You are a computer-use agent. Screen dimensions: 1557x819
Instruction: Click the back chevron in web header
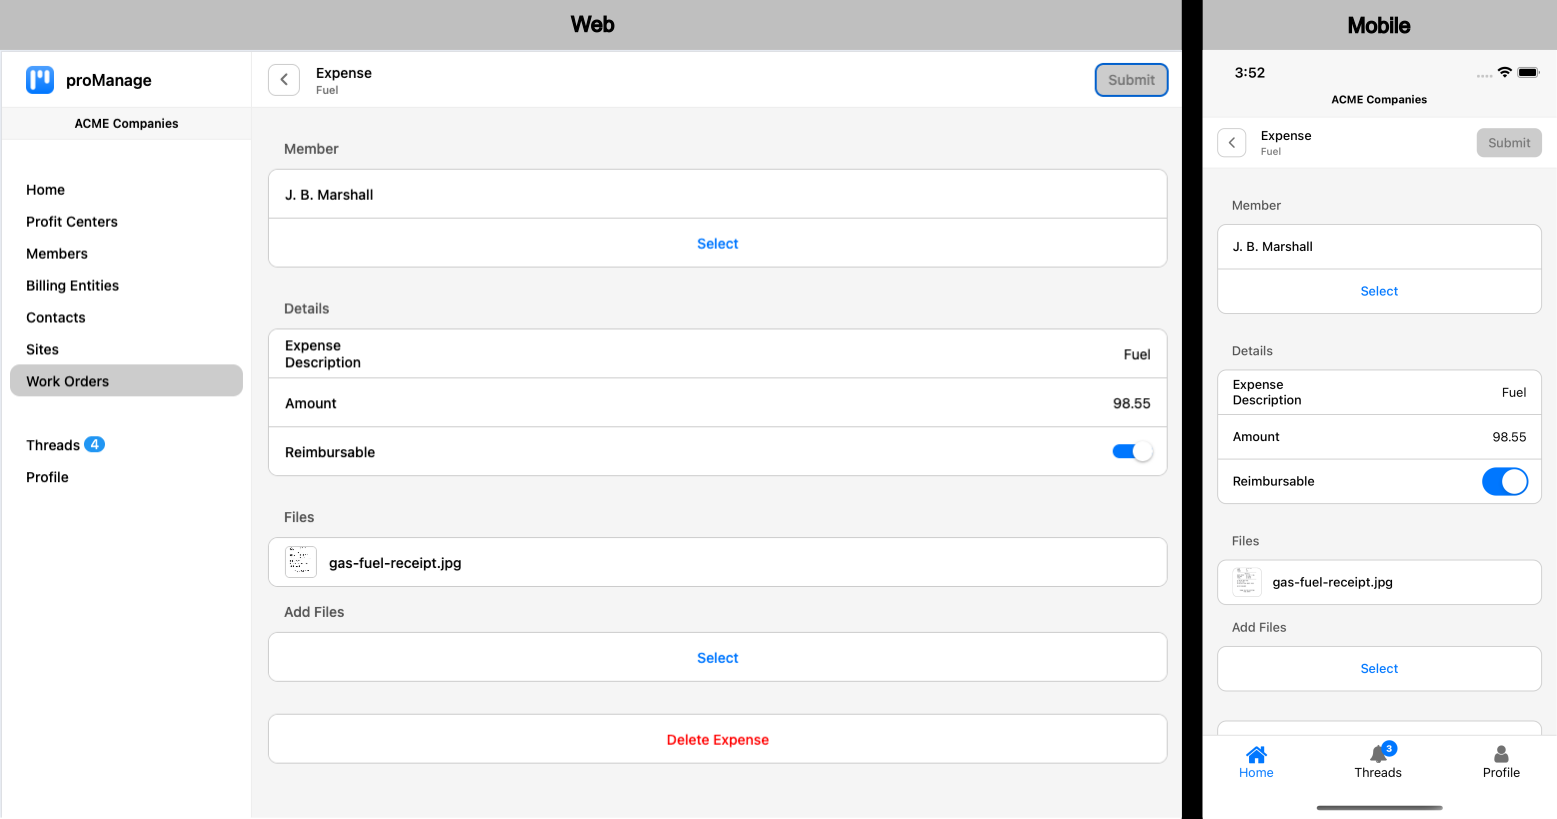[284, 80]
